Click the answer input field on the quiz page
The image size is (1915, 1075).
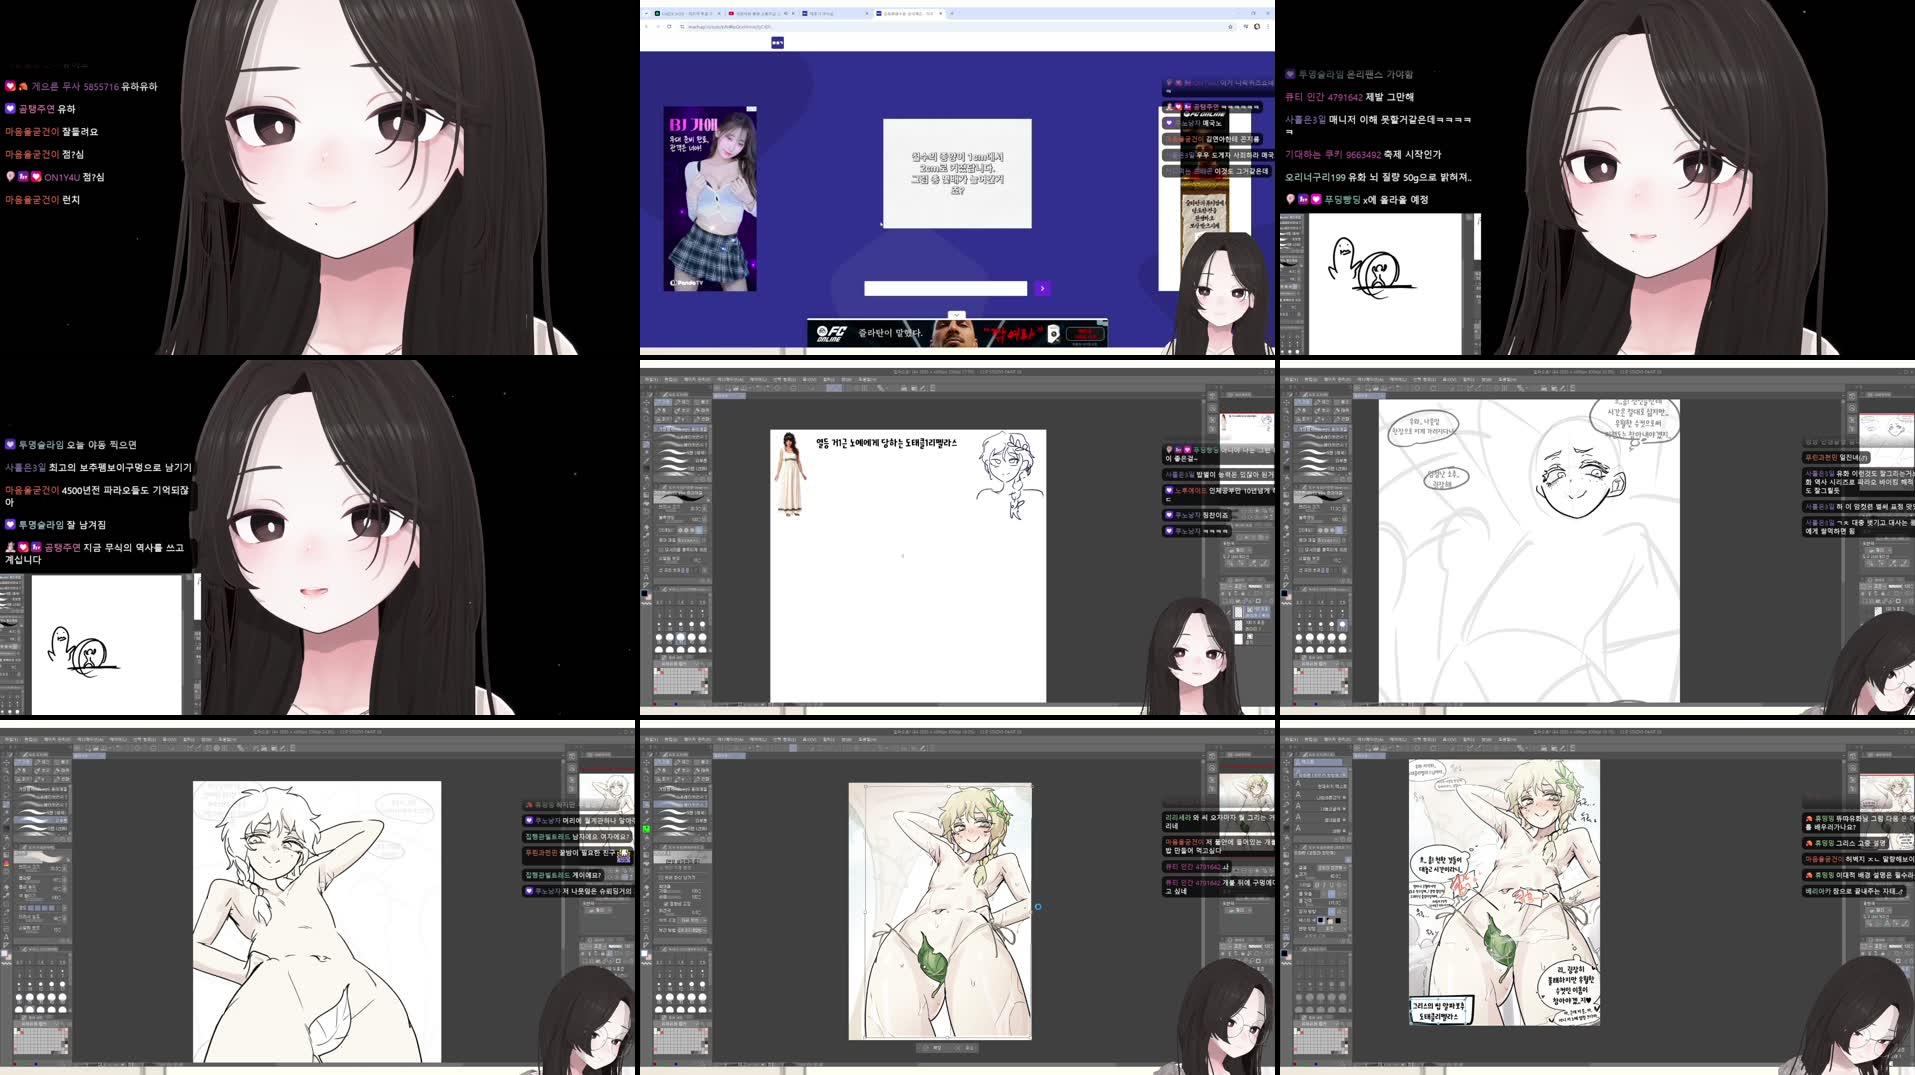click(x=945, y=288)
